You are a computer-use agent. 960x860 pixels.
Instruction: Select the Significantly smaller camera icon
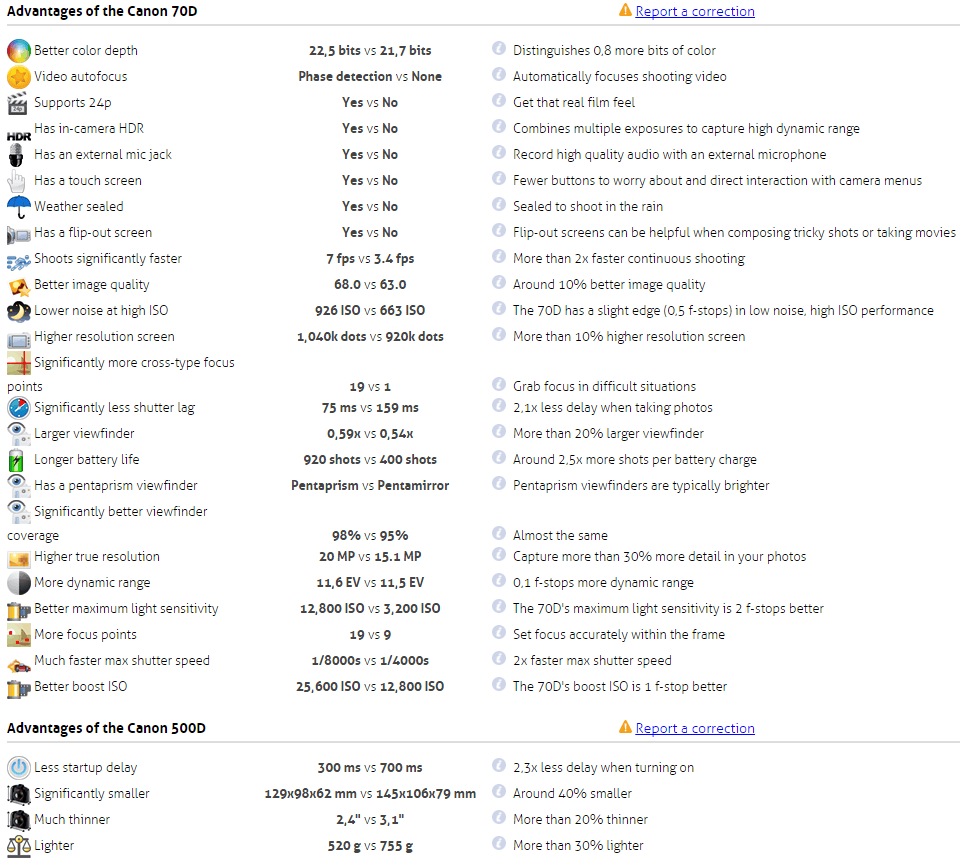coord(19,793)
